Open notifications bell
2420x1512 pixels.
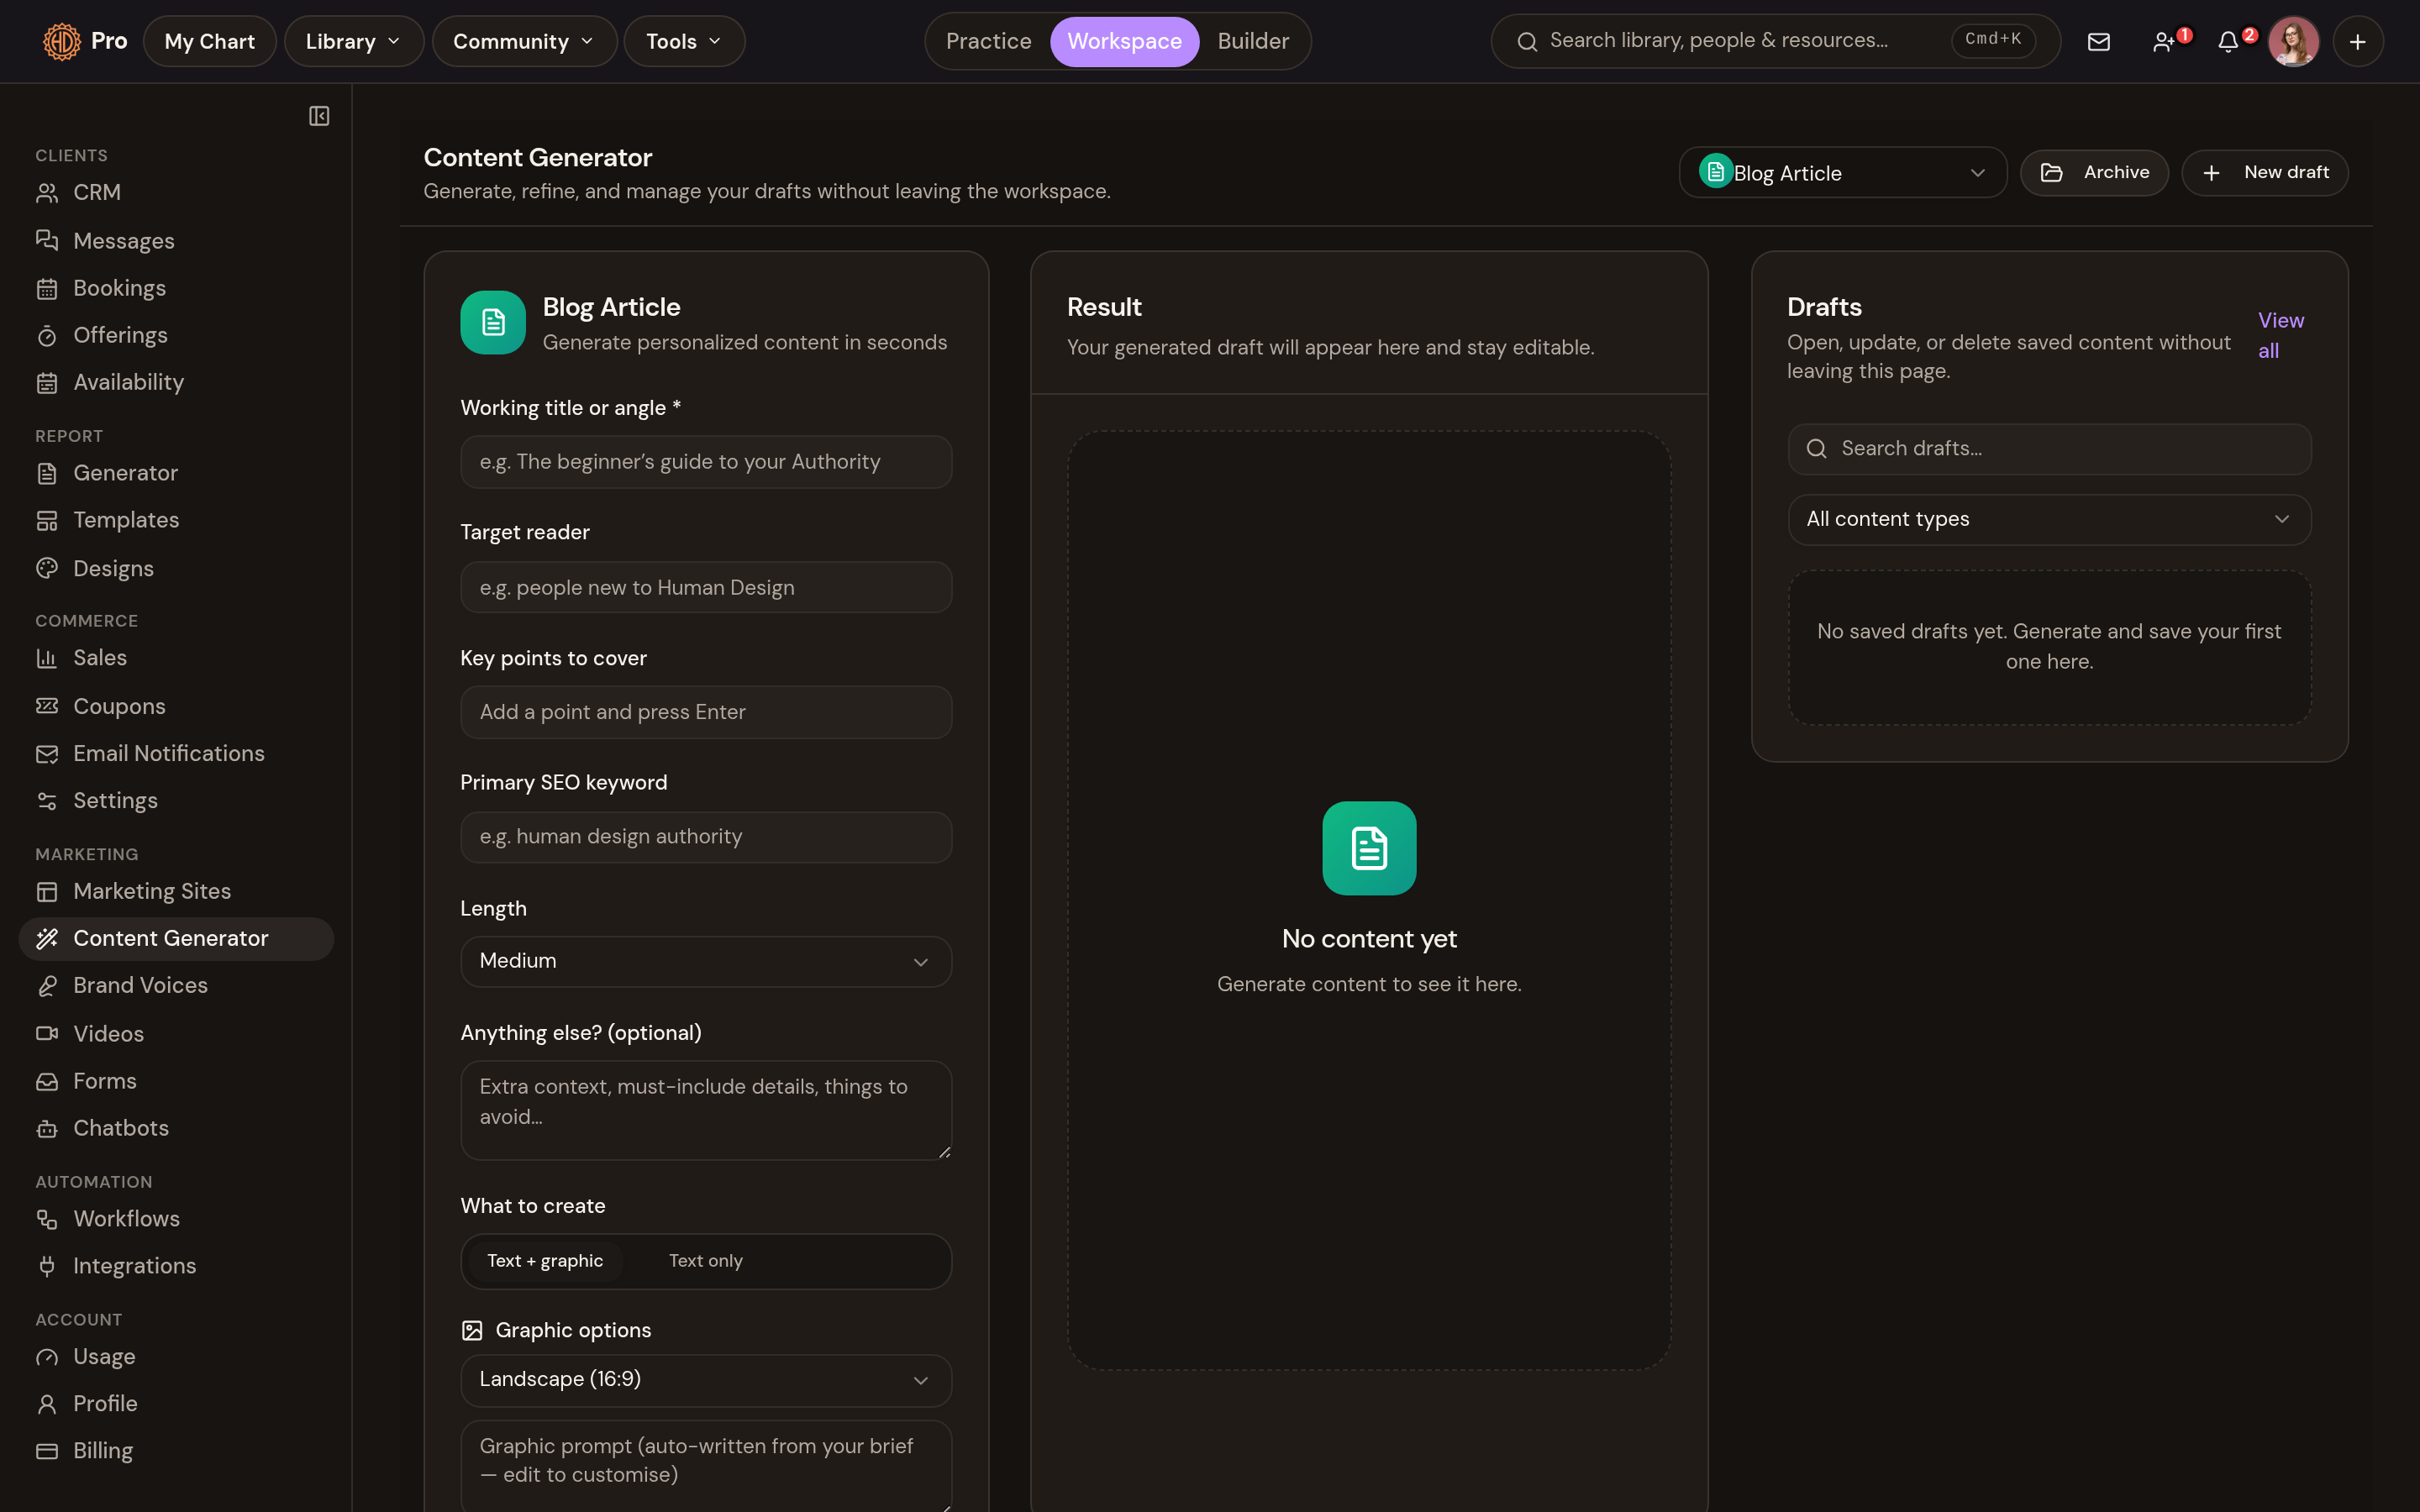coord(2230,41)
